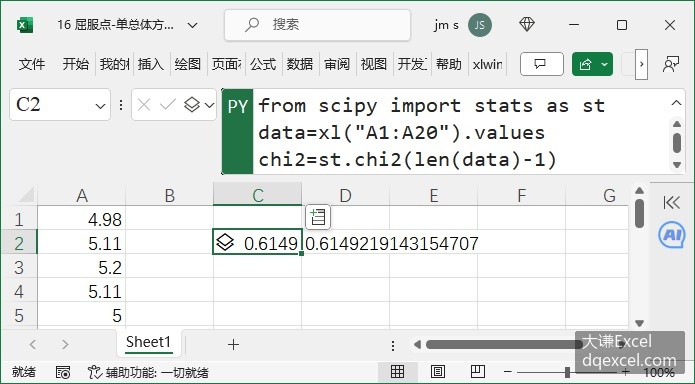This screenshot has width=695, height=384.
Task: Select row 3 header
Action: tap(19, 267)
